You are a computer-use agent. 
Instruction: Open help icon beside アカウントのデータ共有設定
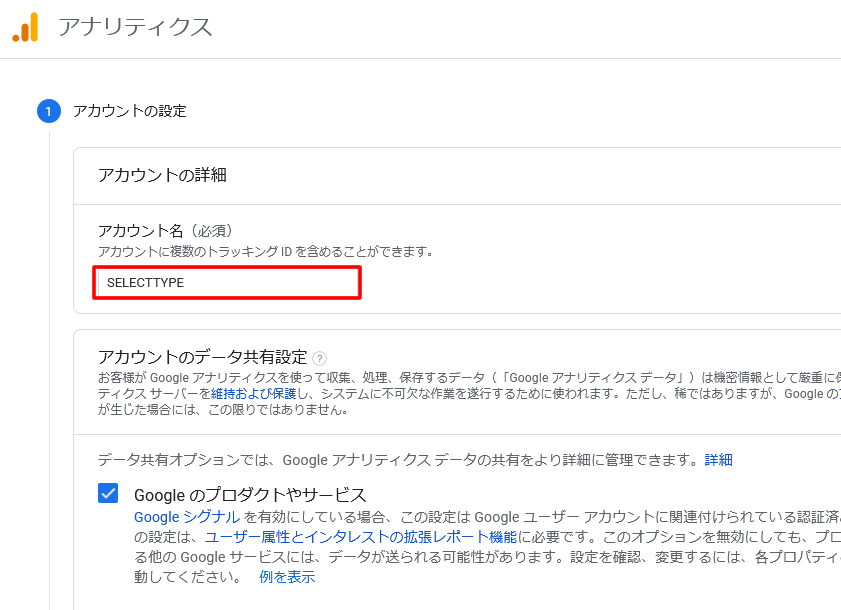pyautogui.click(x=319, y=358)
